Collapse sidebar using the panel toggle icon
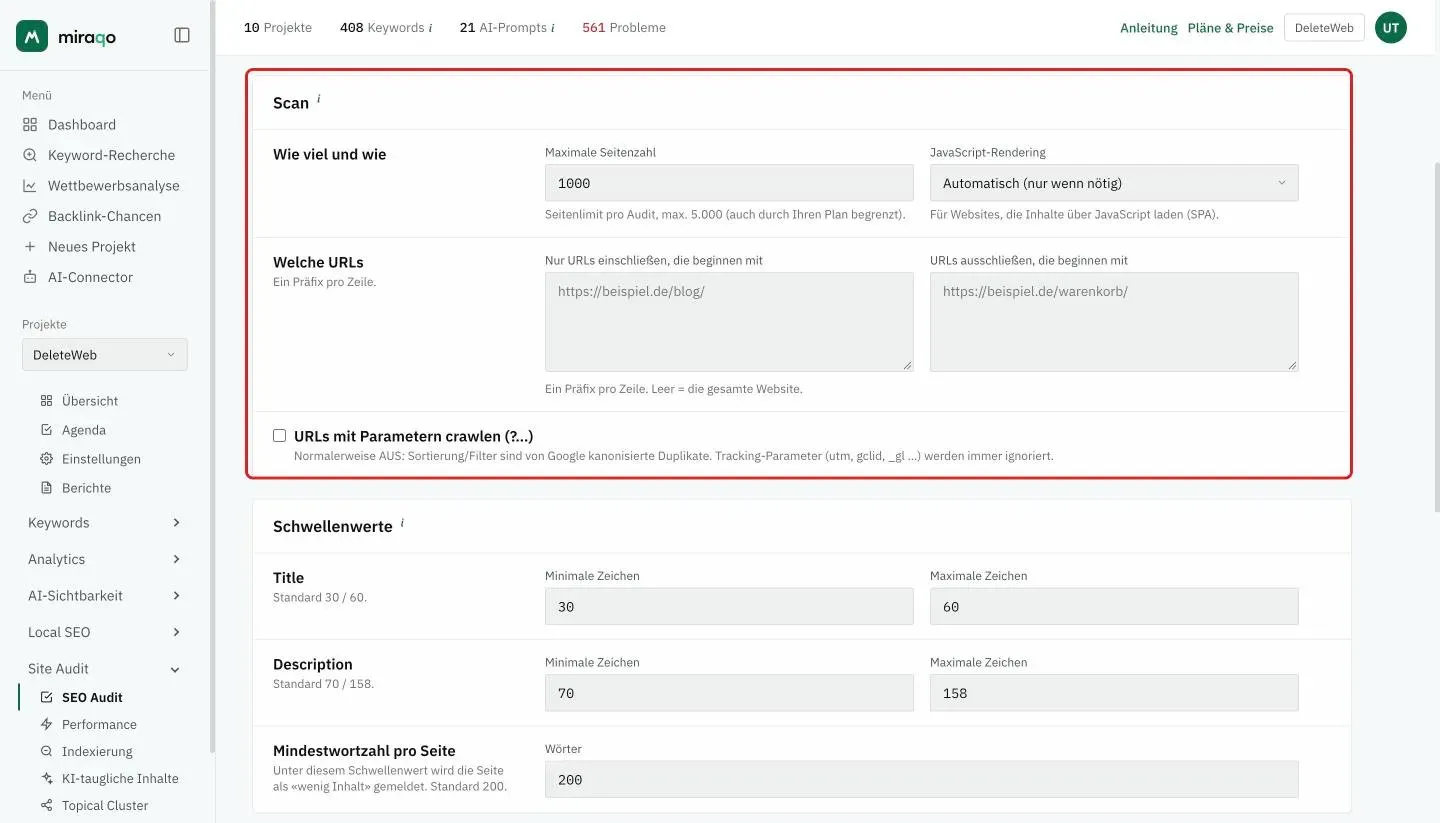Viewport: 1440px width, 823px height. 182,35
